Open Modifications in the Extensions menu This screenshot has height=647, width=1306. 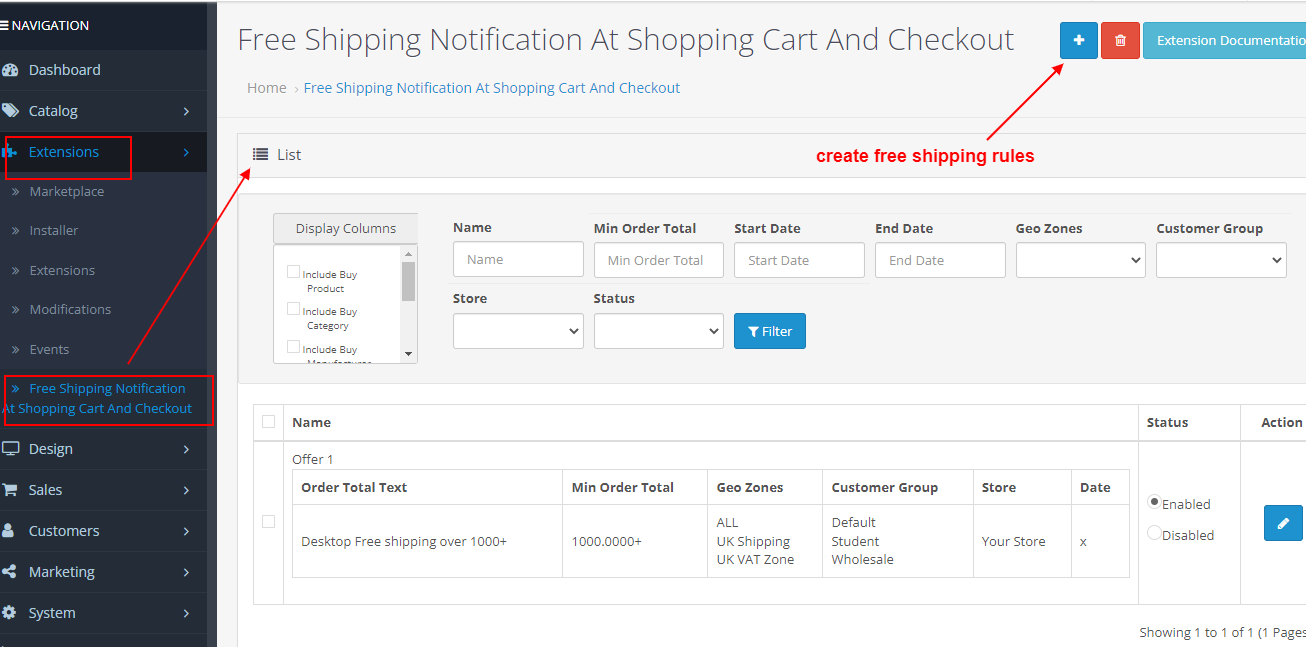pos(68,309)
